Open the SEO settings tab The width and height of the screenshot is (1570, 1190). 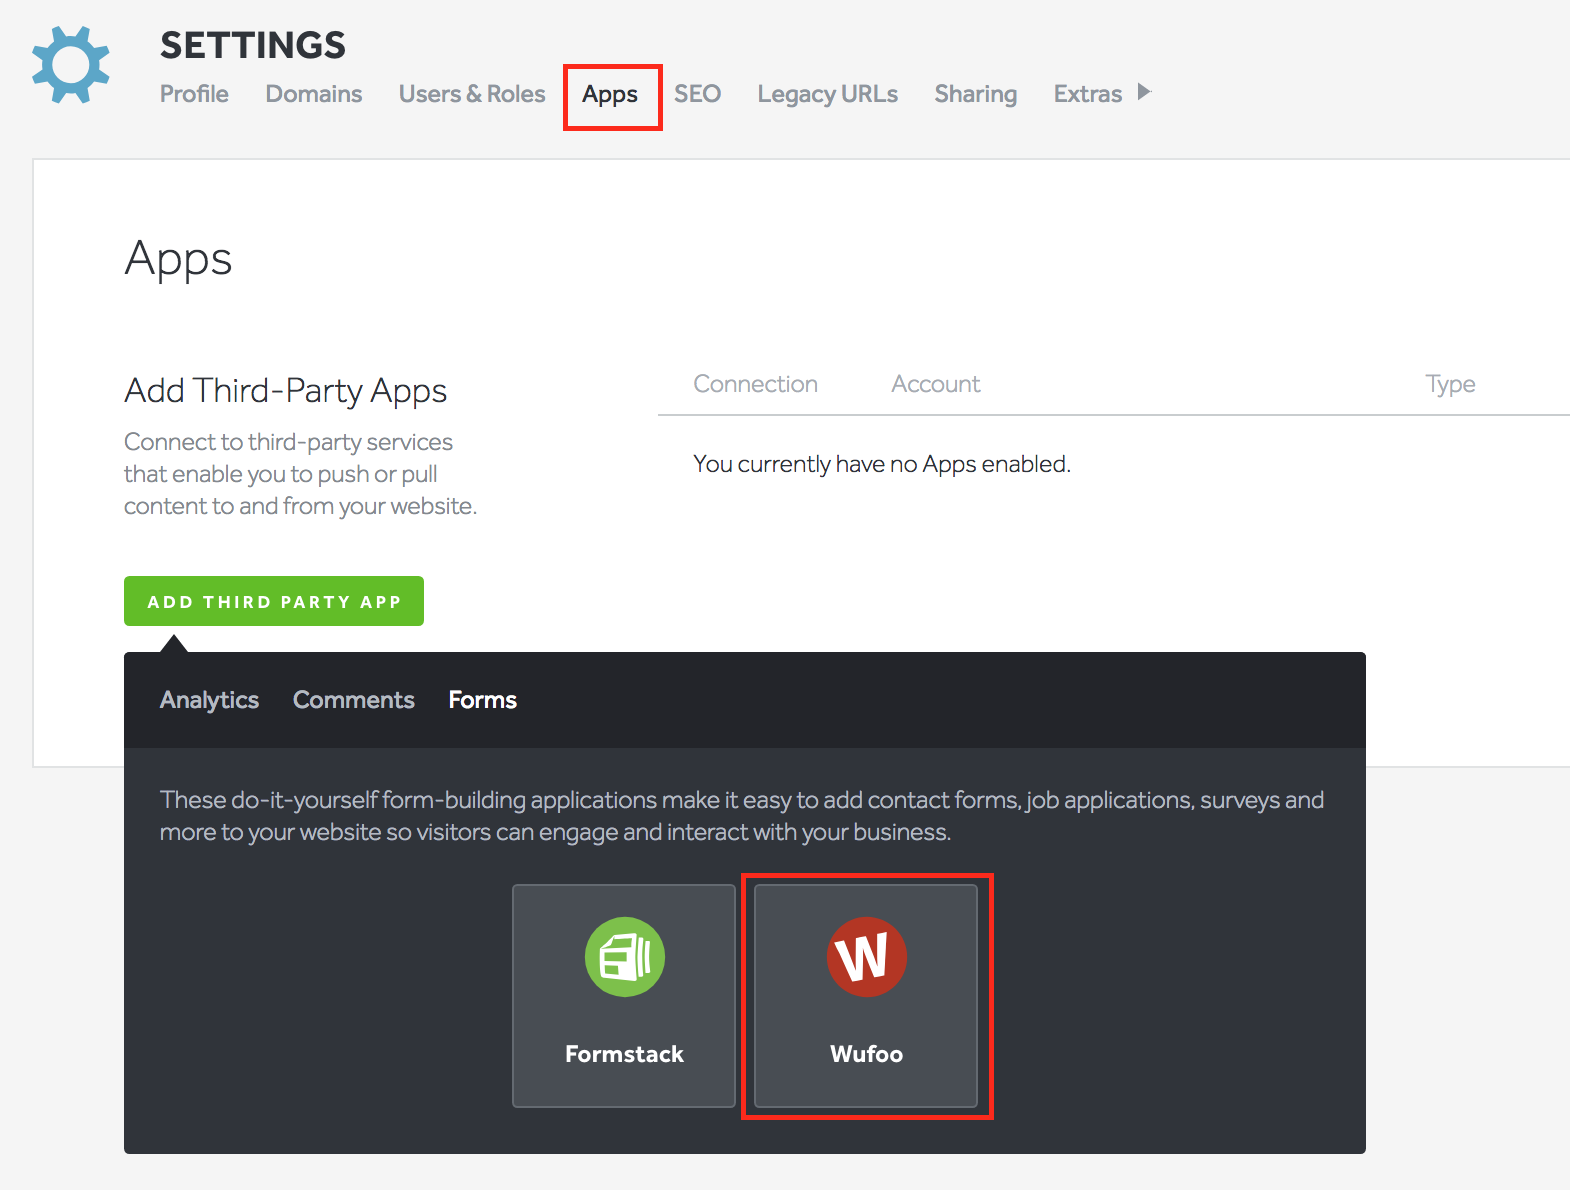697,94
